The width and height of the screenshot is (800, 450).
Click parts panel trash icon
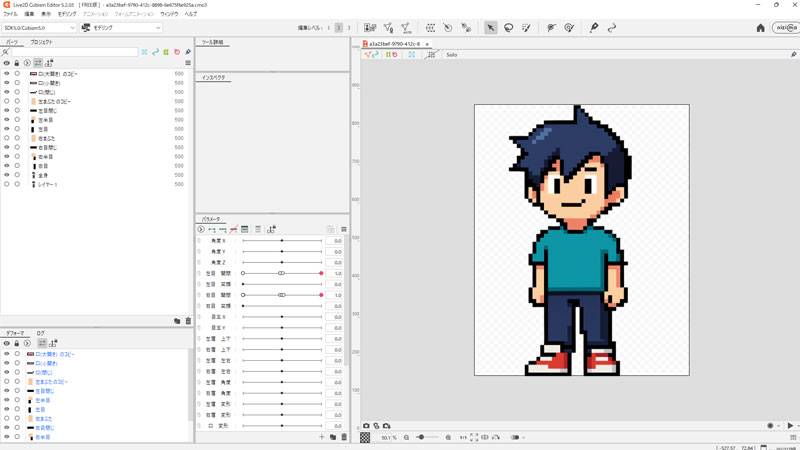188,321
